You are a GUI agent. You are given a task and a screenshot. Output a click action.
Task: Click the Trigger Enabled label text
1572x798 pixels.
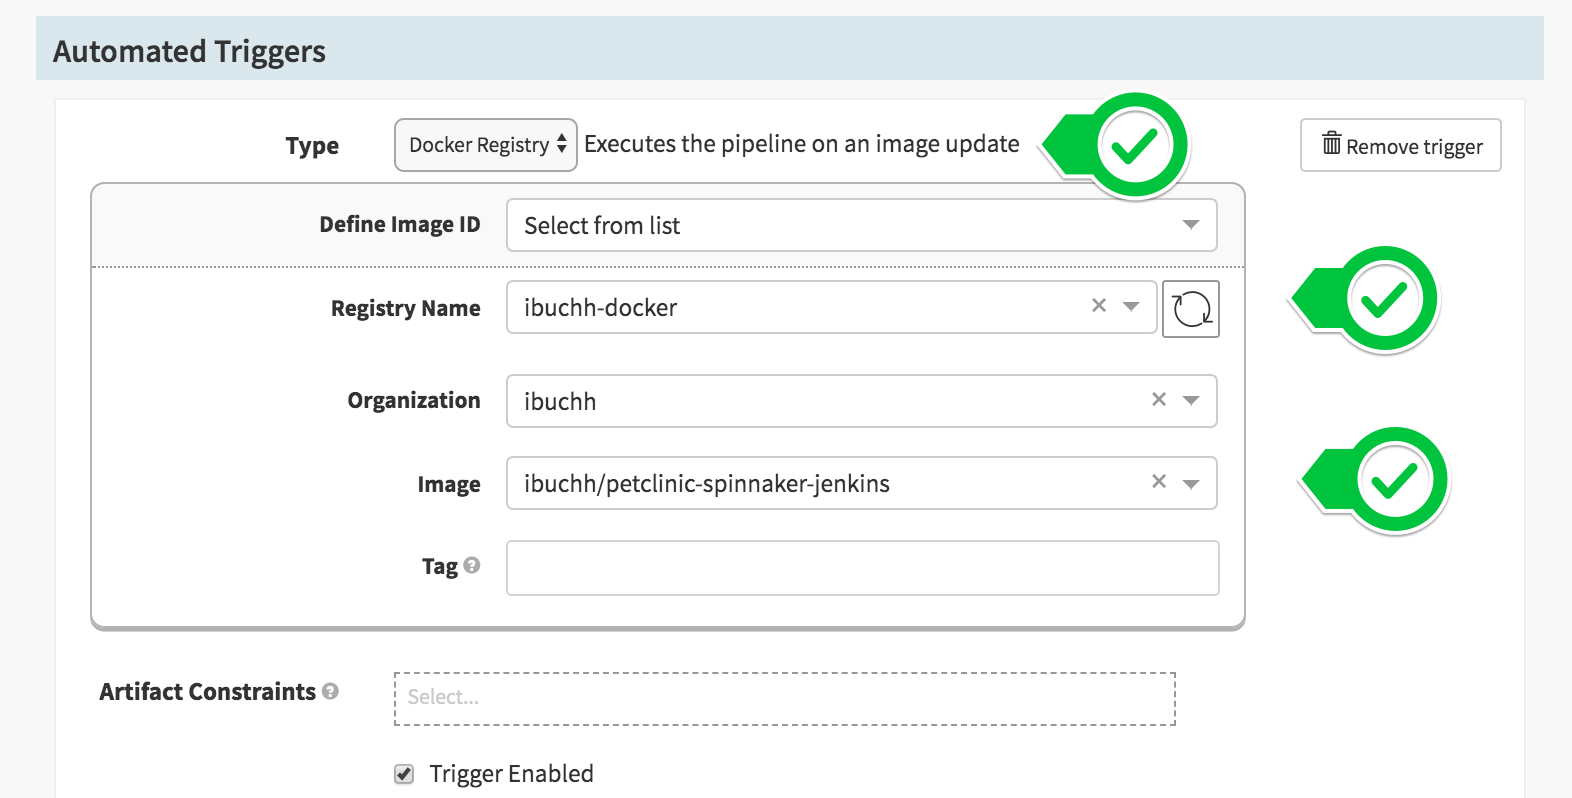[x=511, y=774]
